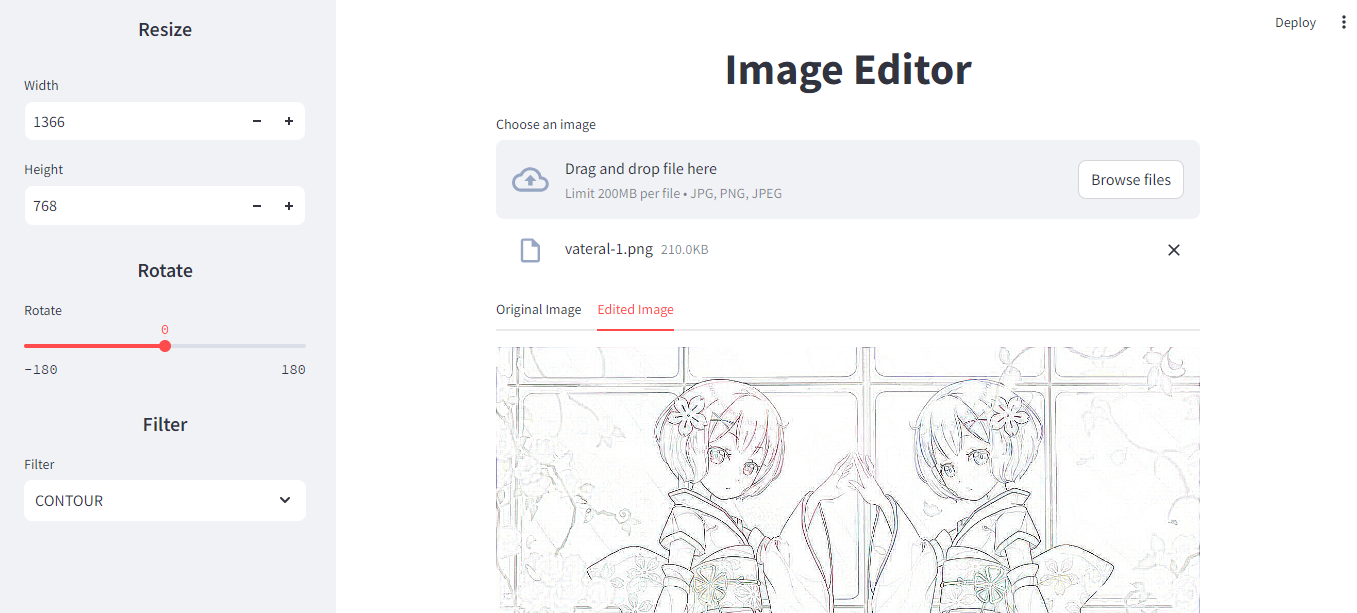
Task: Focus the Height input field showing 768
Action: 130,206
